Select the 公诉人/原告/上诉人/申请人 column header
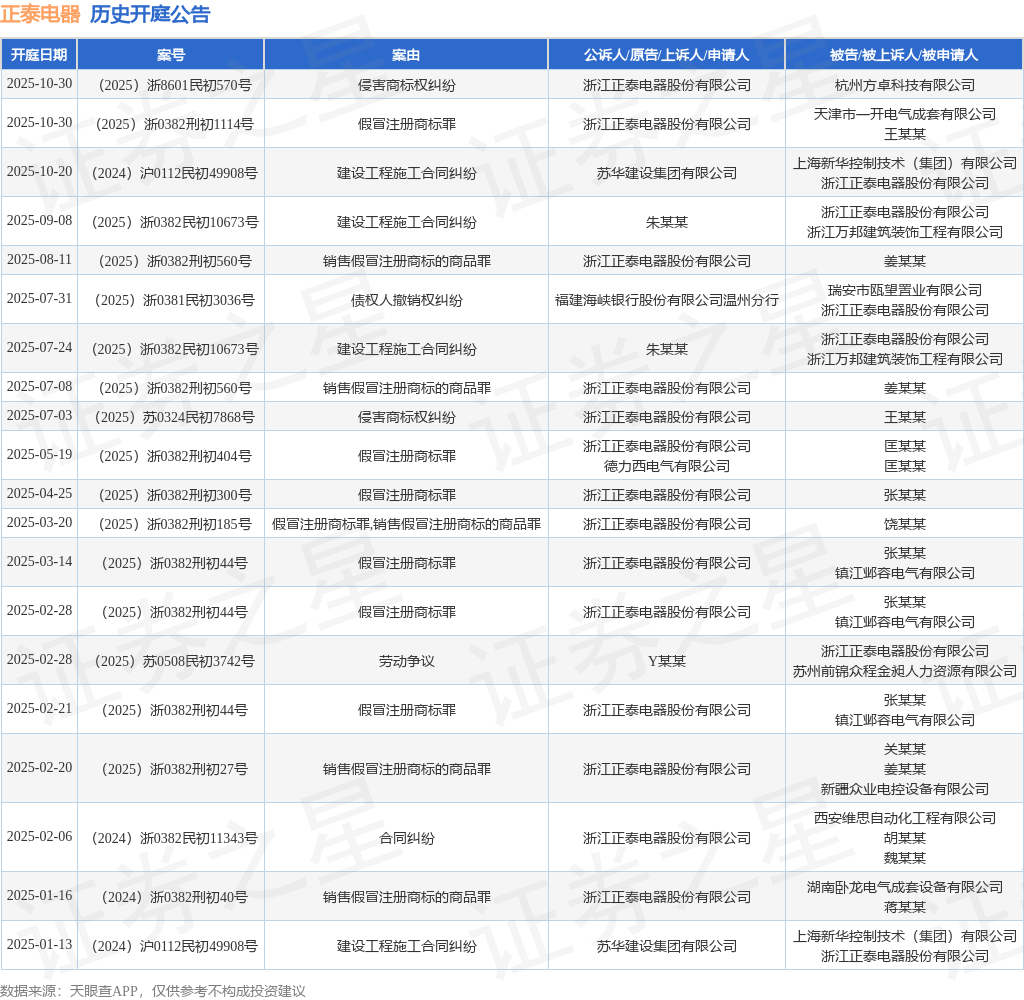1024x1000 pixels. point(666,55)
